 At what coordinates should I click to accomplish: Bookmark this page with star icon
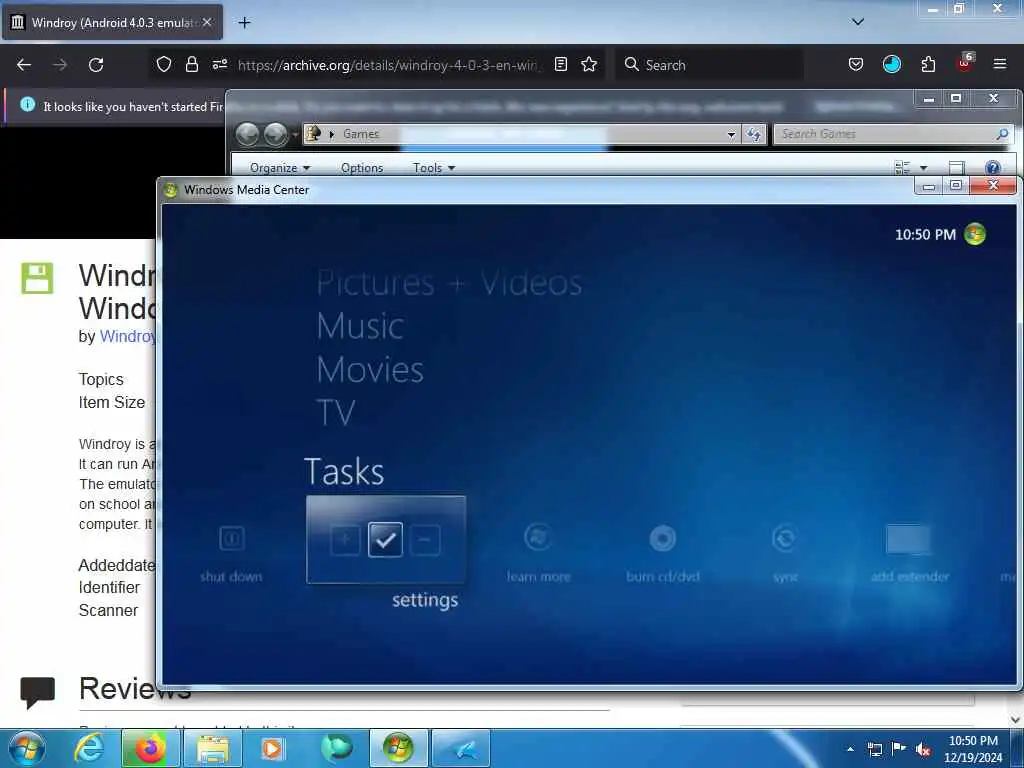coord(589,64)
